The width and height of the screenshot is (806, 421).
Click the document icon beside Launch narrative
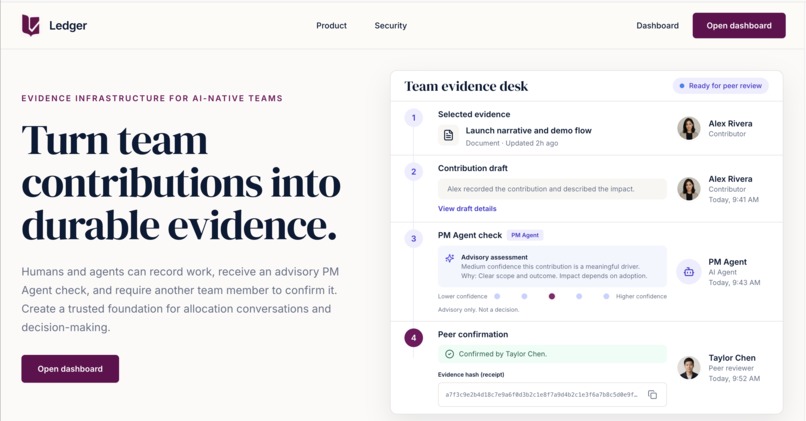[448, 135]
